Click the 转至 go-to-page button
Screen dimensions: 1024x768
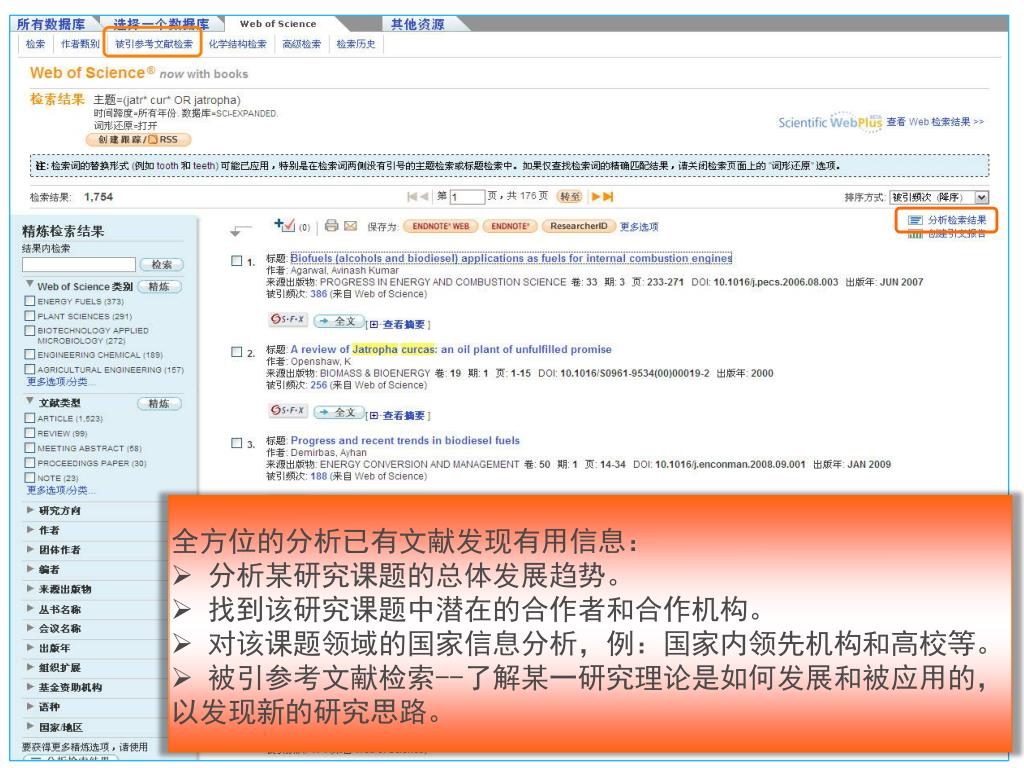[569, 197]
